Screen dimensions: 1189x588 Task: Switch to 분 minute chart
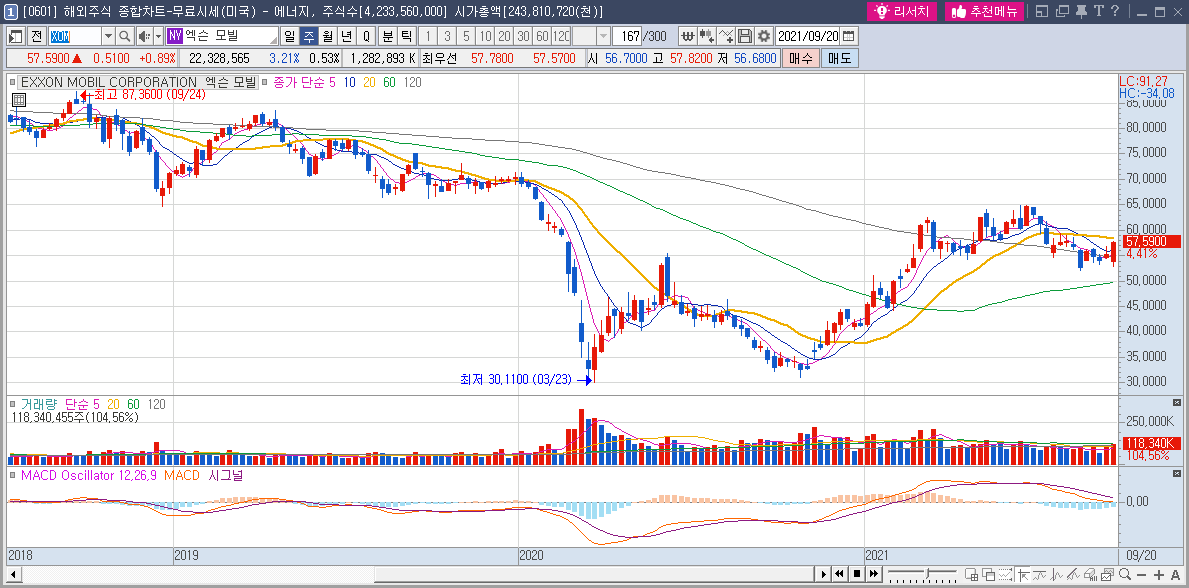pyautogui.click(x=387, y=36)
